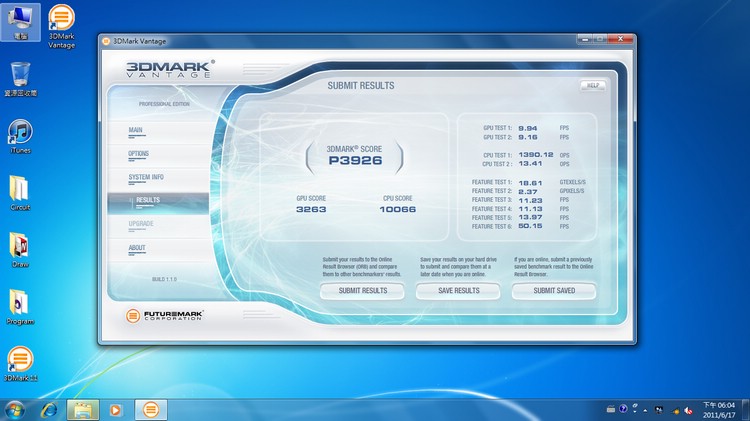The width and height of the screenshot is (750, 421).
Task: Open the 3DMark Vantage desktop shortcut
Action: (x=61, y=26)
